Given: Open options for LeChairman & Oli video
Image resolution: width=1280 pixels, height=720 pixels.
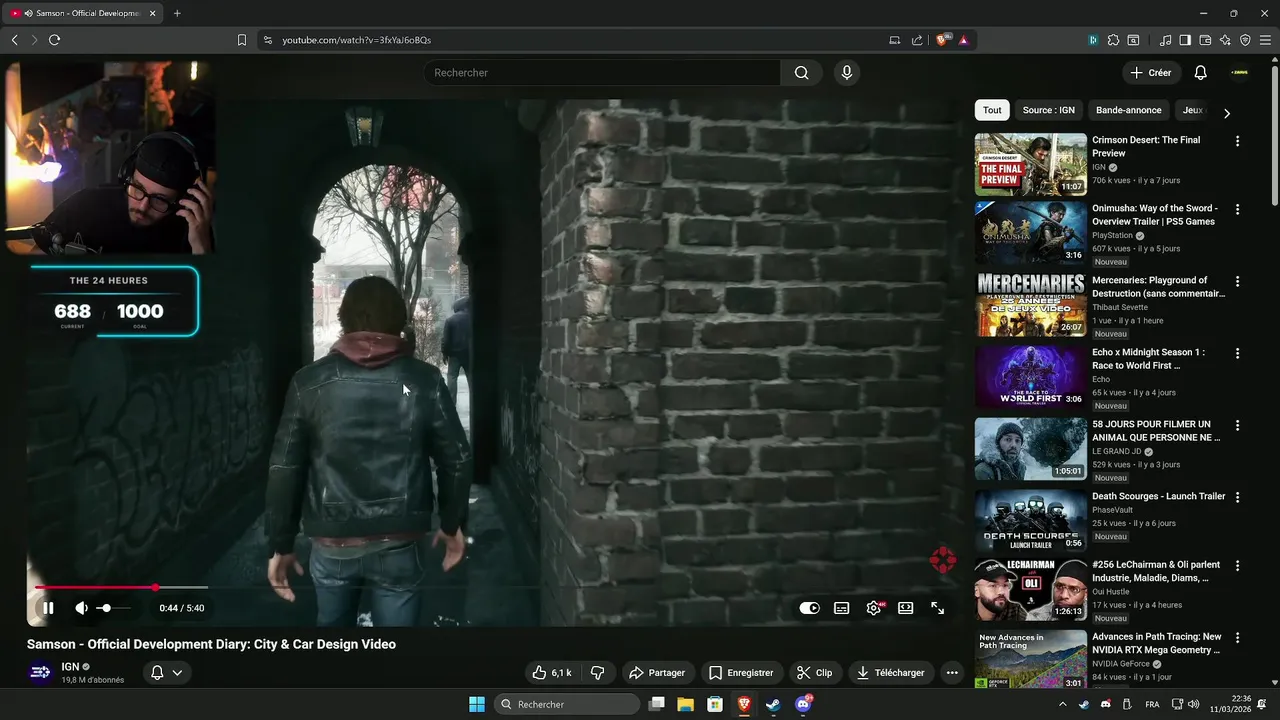Looking at the screenshot, I should tap(1237, 566).
